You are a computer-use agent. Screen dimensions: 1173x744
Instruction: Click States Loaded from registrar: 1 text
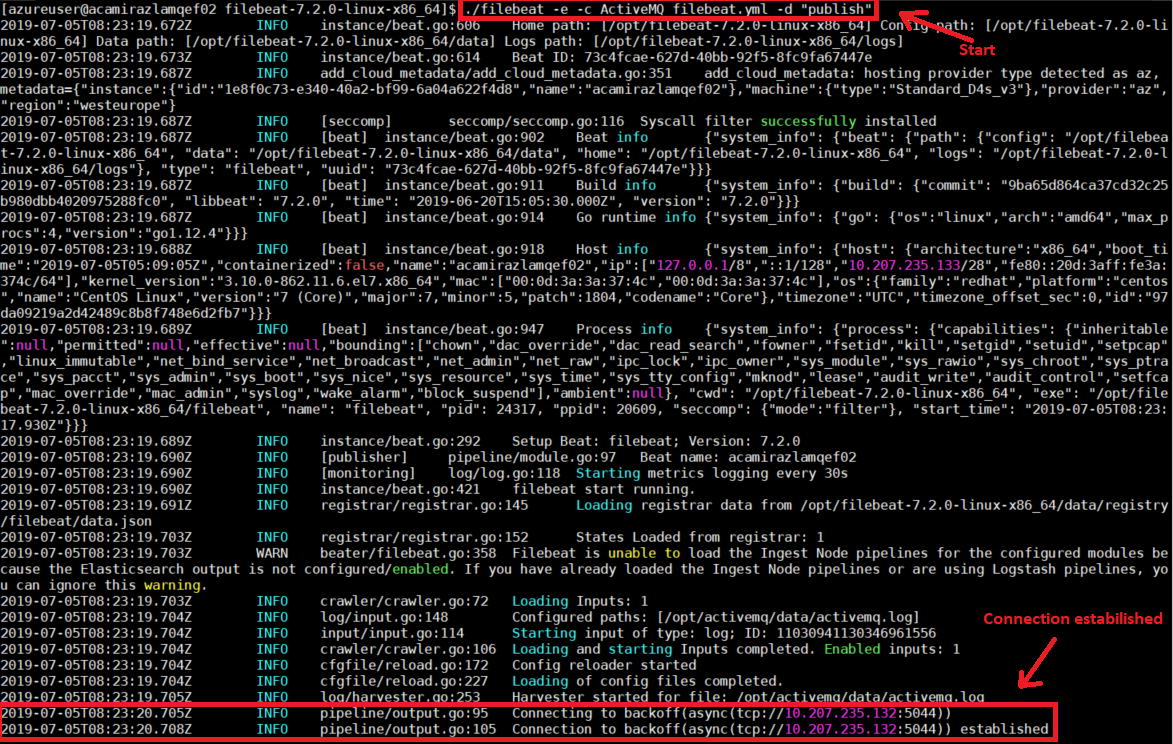(x=699, y=537)
